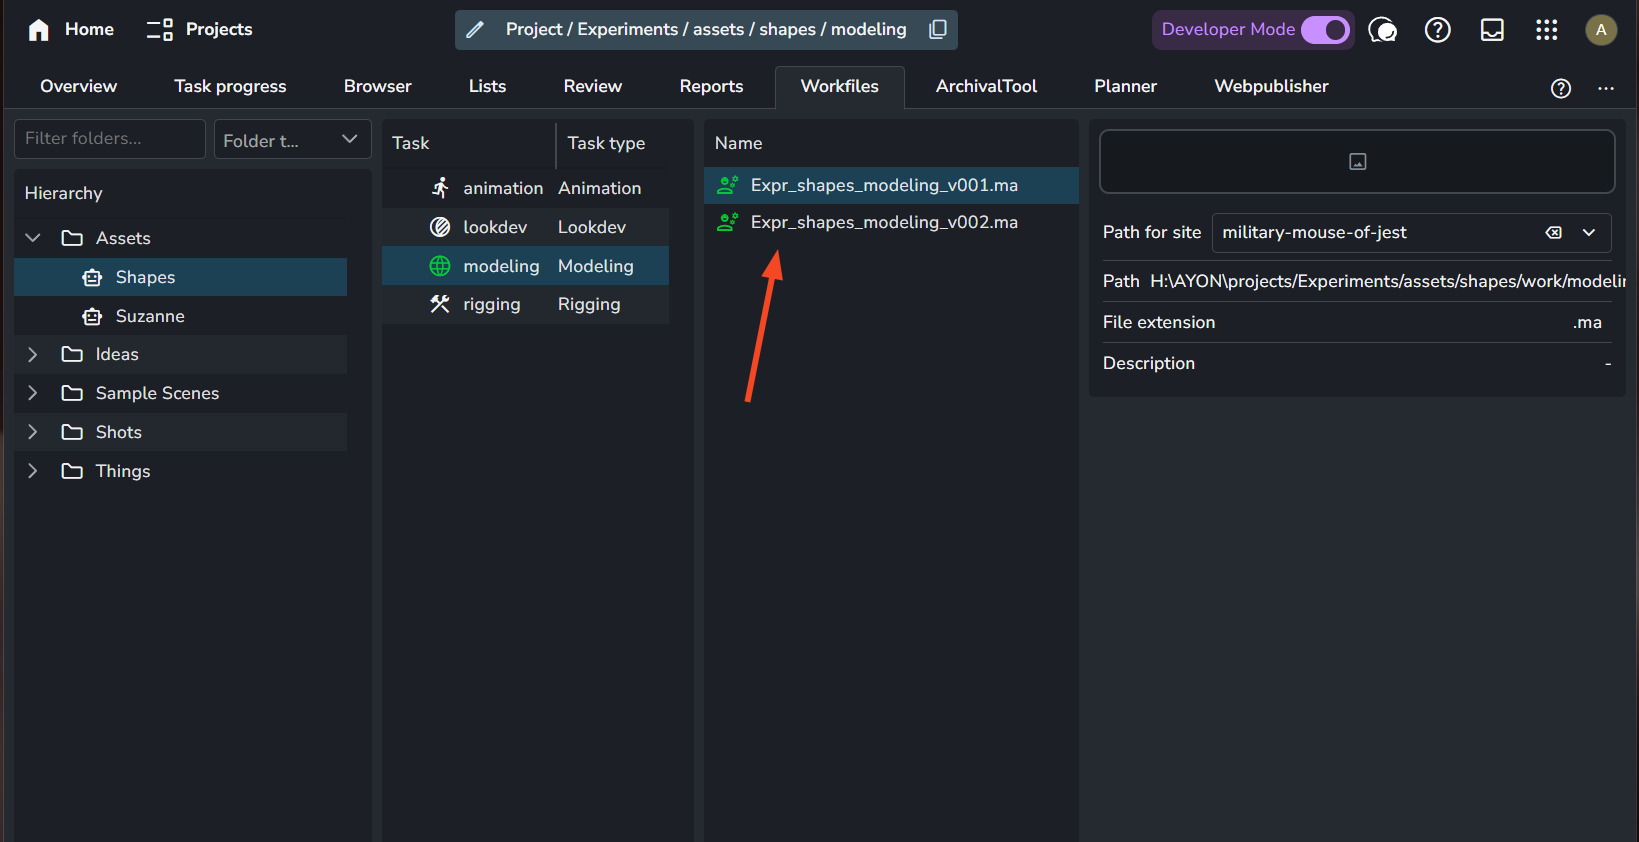Switch to the Overview tab
The width and height of the screenshot is (1639, 842).
pyautogui.click(x=79, y=86)
